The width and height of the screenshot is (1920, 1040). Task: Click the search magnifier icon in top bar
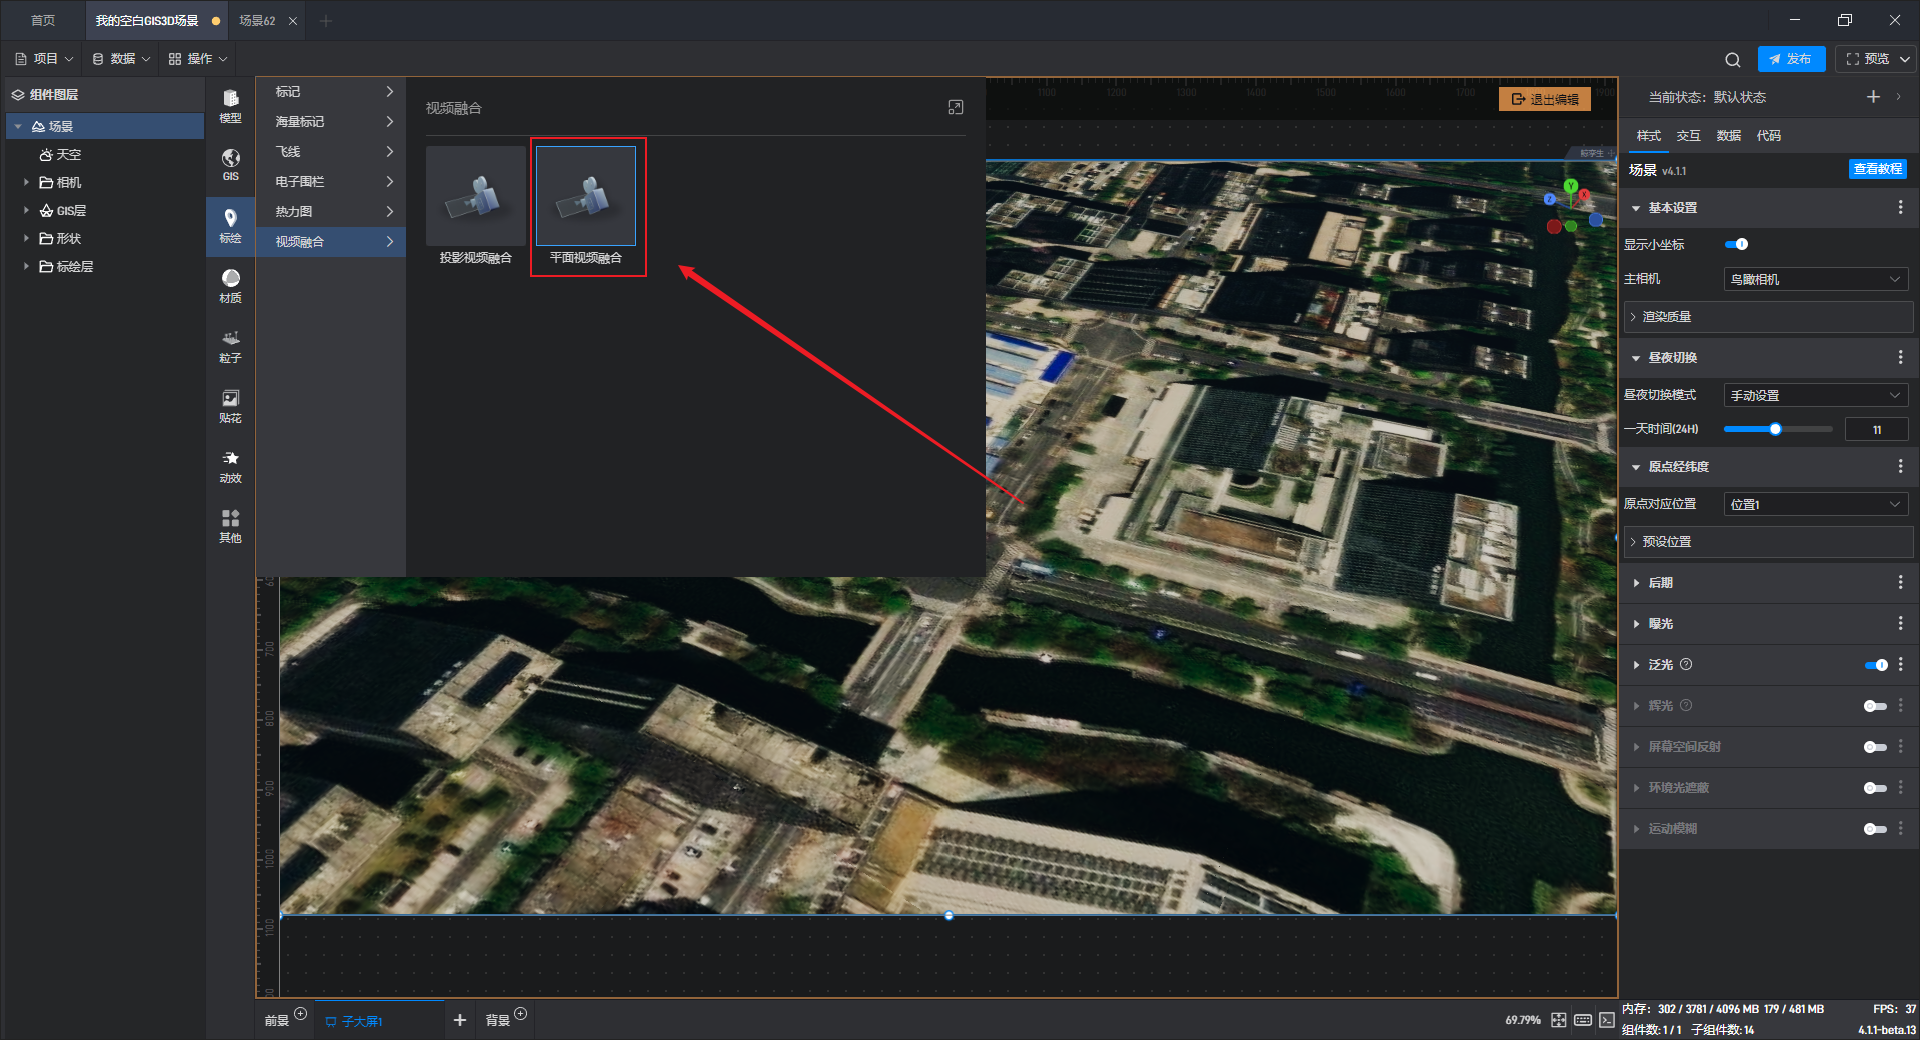click(1733, 59)
